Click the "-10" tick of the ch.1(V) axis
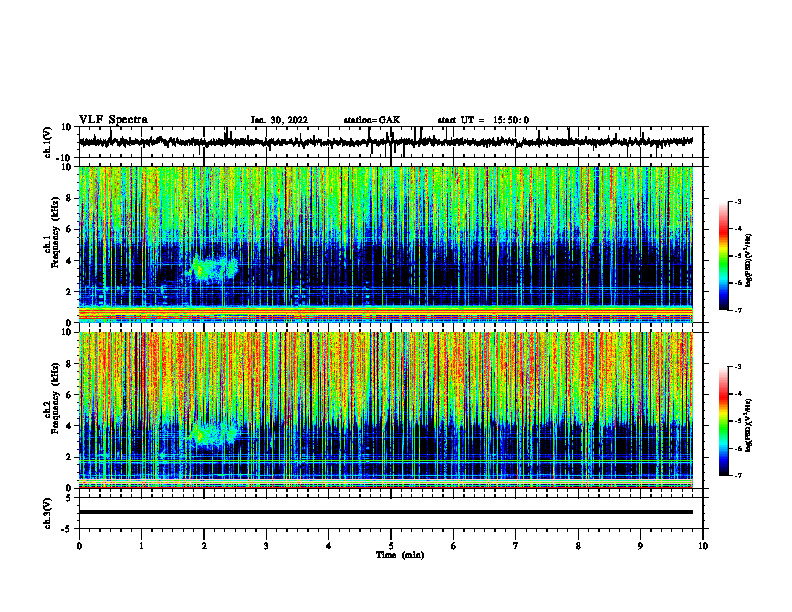This screenshot has height=612, width=792. [65, 158]
